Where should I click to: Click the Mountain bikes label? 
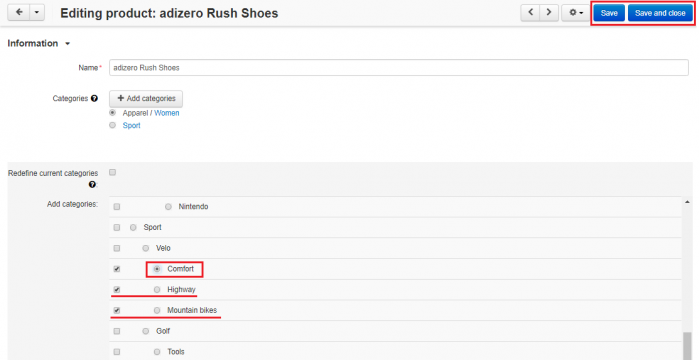click(192, 310)
